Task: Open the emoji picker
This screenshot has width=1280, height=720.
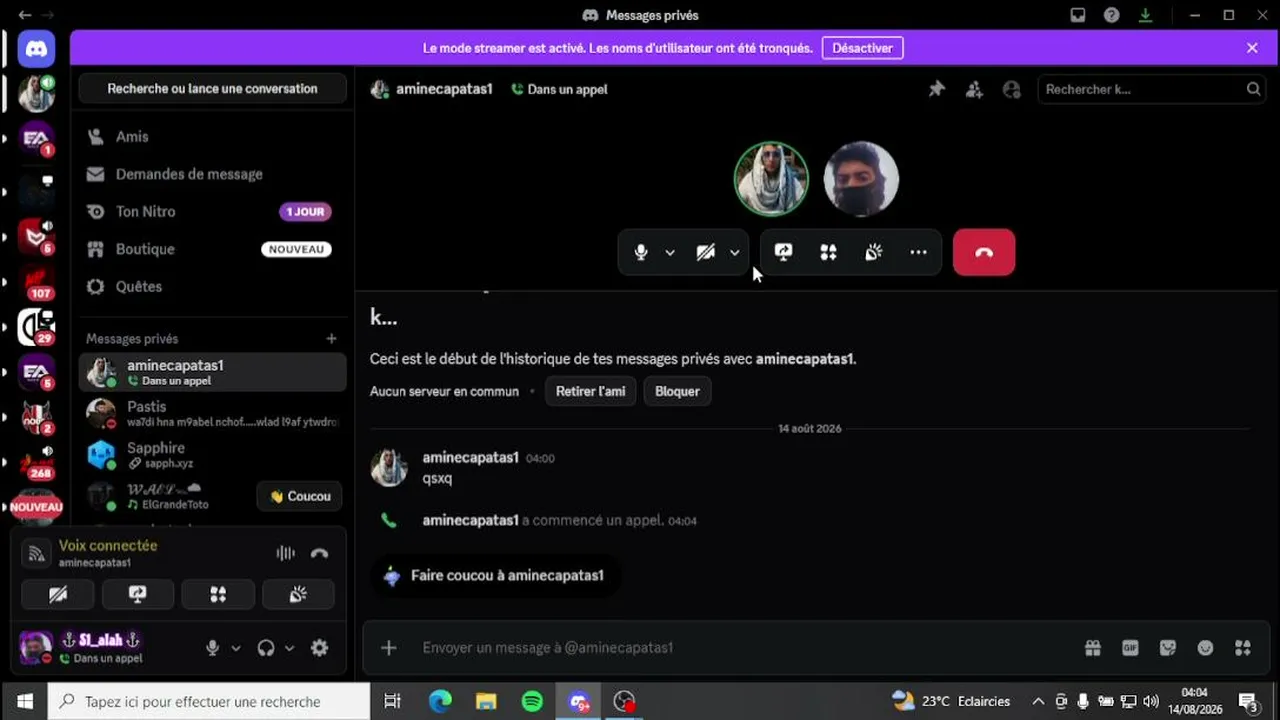Action: (x=1205, y=648)
